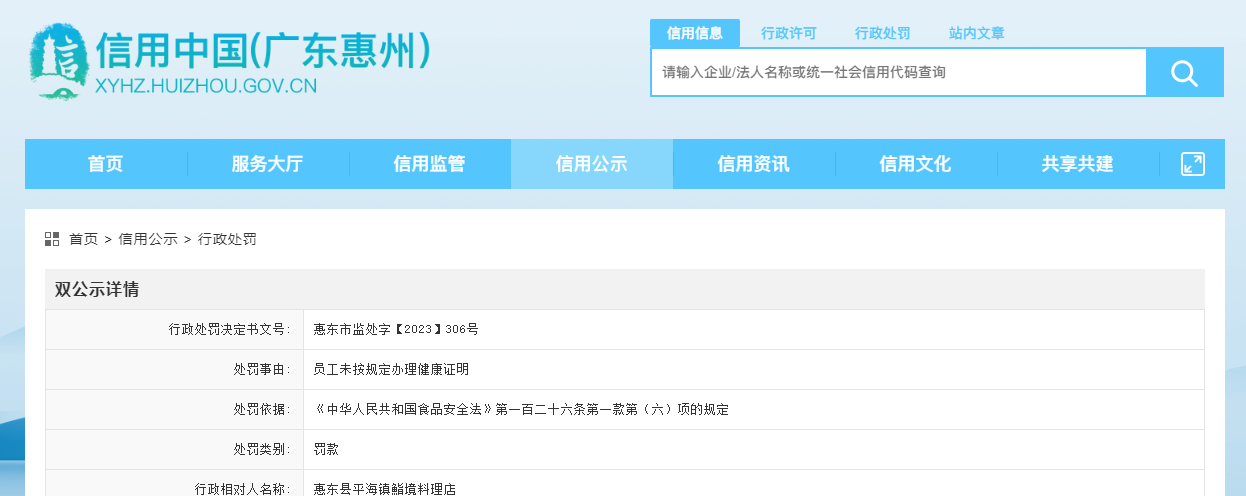This screenshot has height=496, width=1246.
Task: Click the 《中华人民共和国食品安全法》 penalty basis text
Action: [x=521, y=409]
